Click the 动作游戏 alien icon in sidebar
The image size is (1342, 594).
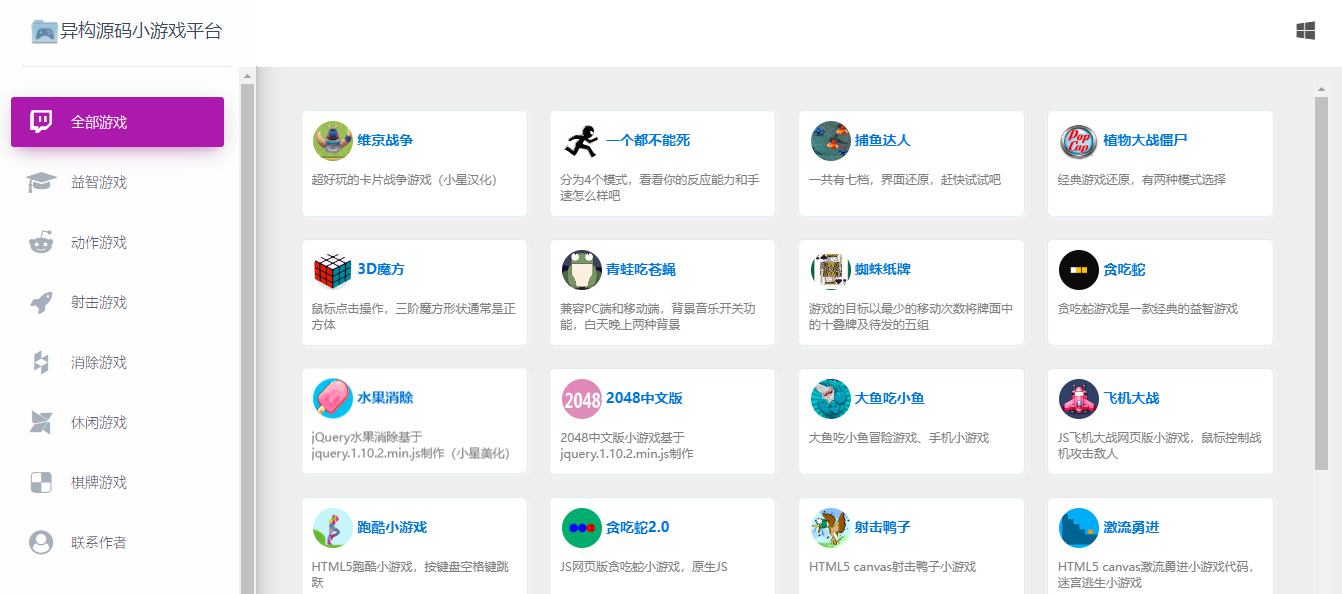[41, 242]
